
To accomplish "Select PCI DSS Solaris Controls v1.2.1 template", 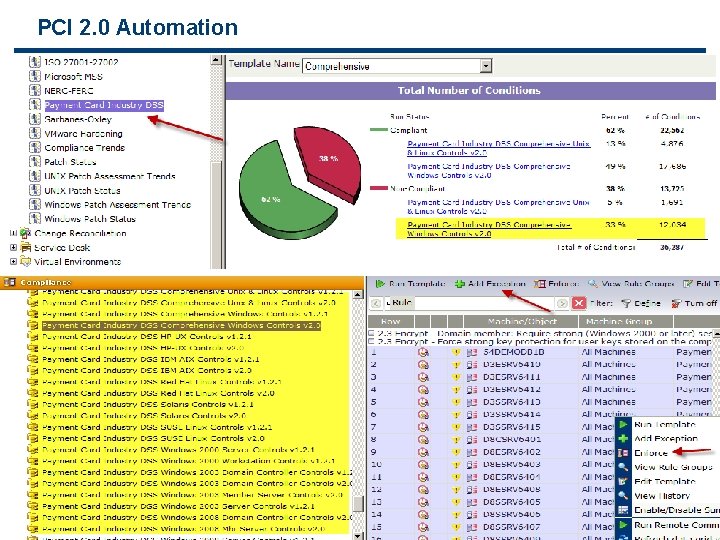I will click(x=147, y=404).
